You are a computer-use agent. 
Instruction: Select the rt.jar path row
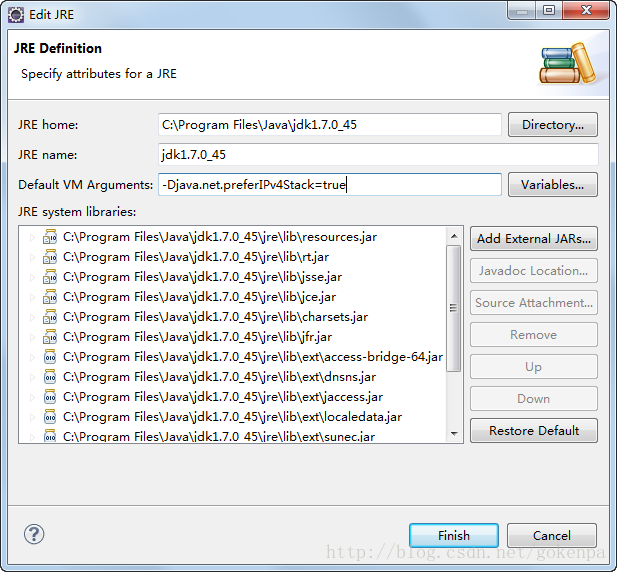tap(196, 257)
